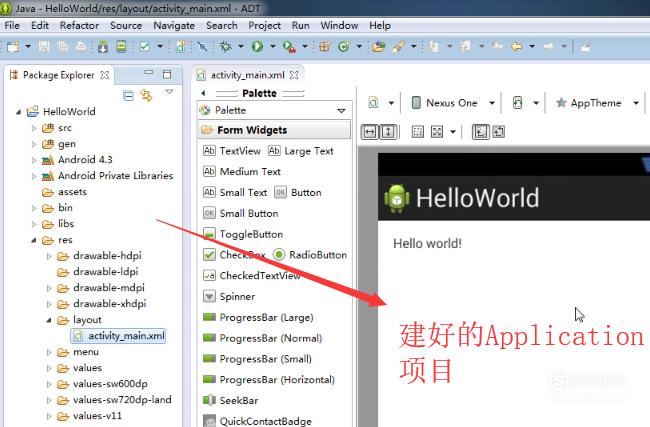The height and width of the screenshot is (427, 650).
Task: Click the green Run button
Action: click(257, 46)
